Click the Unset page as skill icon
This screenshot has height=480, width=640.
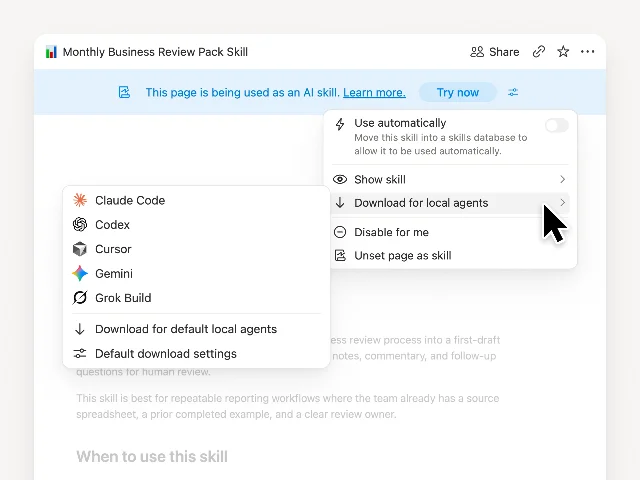click(340, 256)
